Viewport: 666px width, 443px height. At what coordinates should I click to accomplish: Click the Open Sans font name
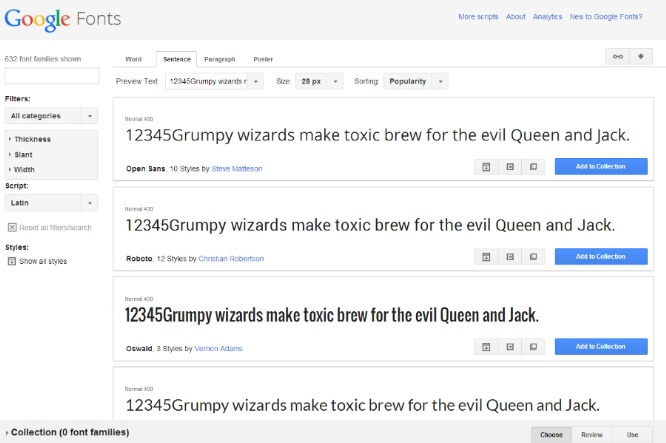coord(145,169)
